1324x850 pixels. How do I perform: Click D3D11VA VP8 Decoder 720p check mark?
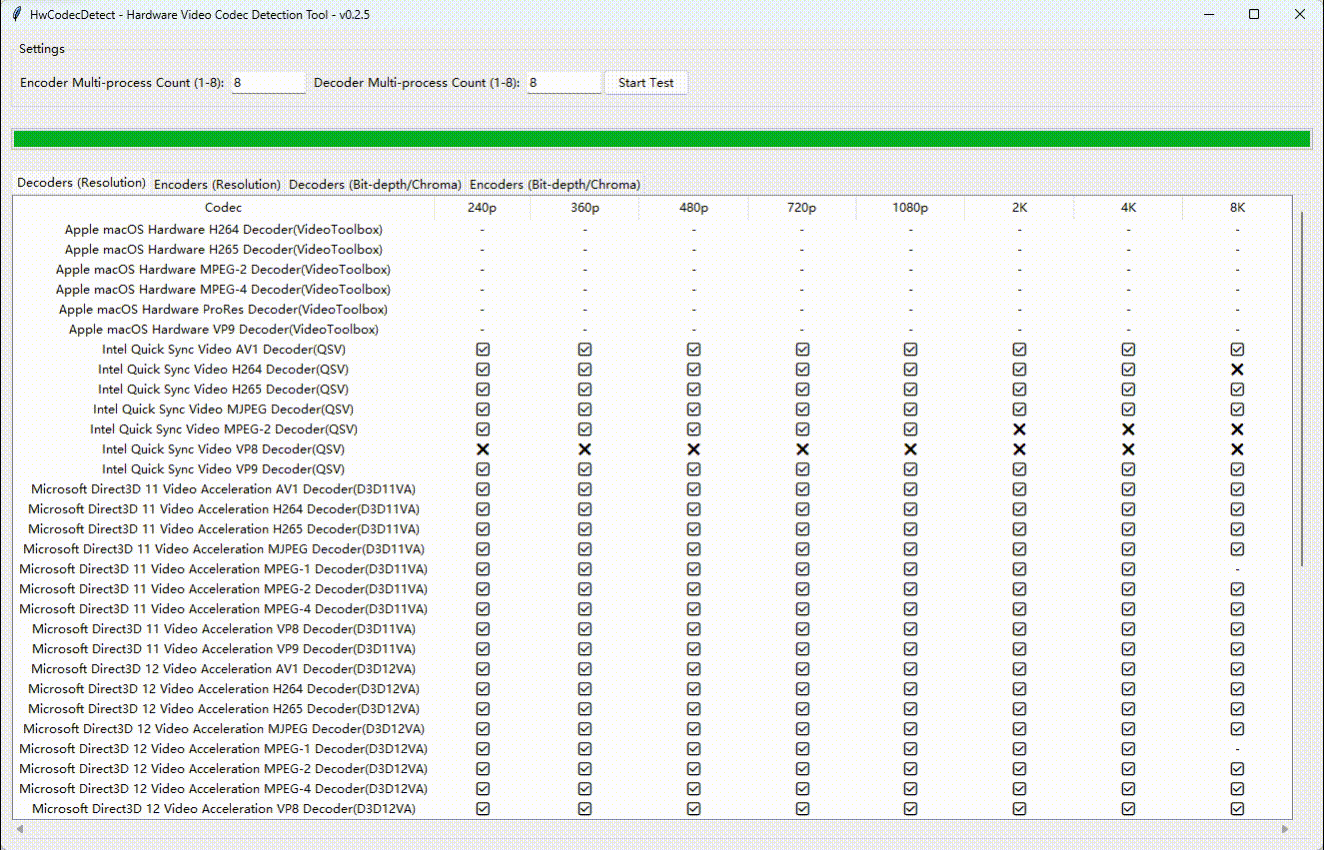[x=802, y=629]
